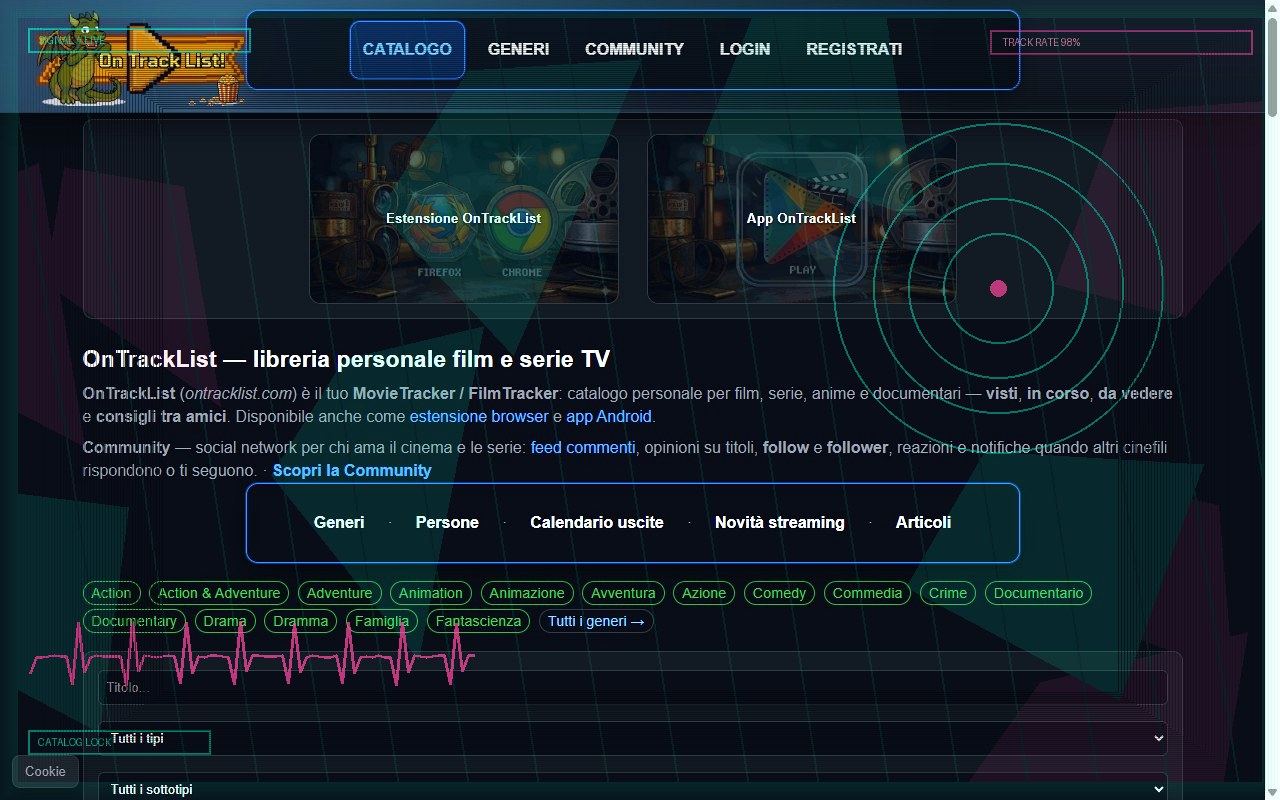Click the LOGIN nav link

point(745,49)
